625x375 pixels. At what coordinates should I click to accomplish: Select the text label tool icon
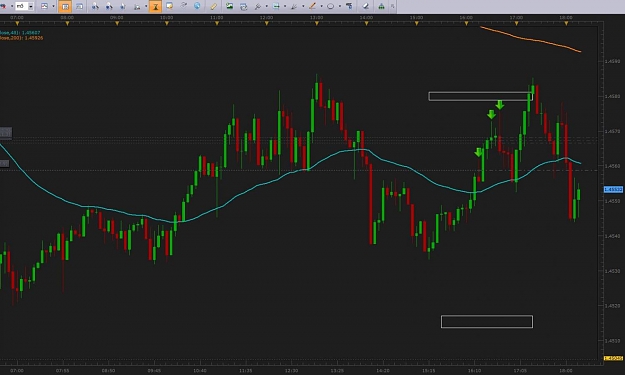[x=349, y=6]
